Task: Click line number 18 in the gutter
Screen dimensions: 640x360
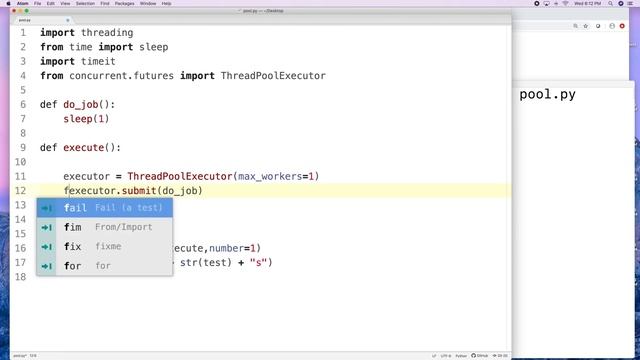Action: (x=20, y=277)
